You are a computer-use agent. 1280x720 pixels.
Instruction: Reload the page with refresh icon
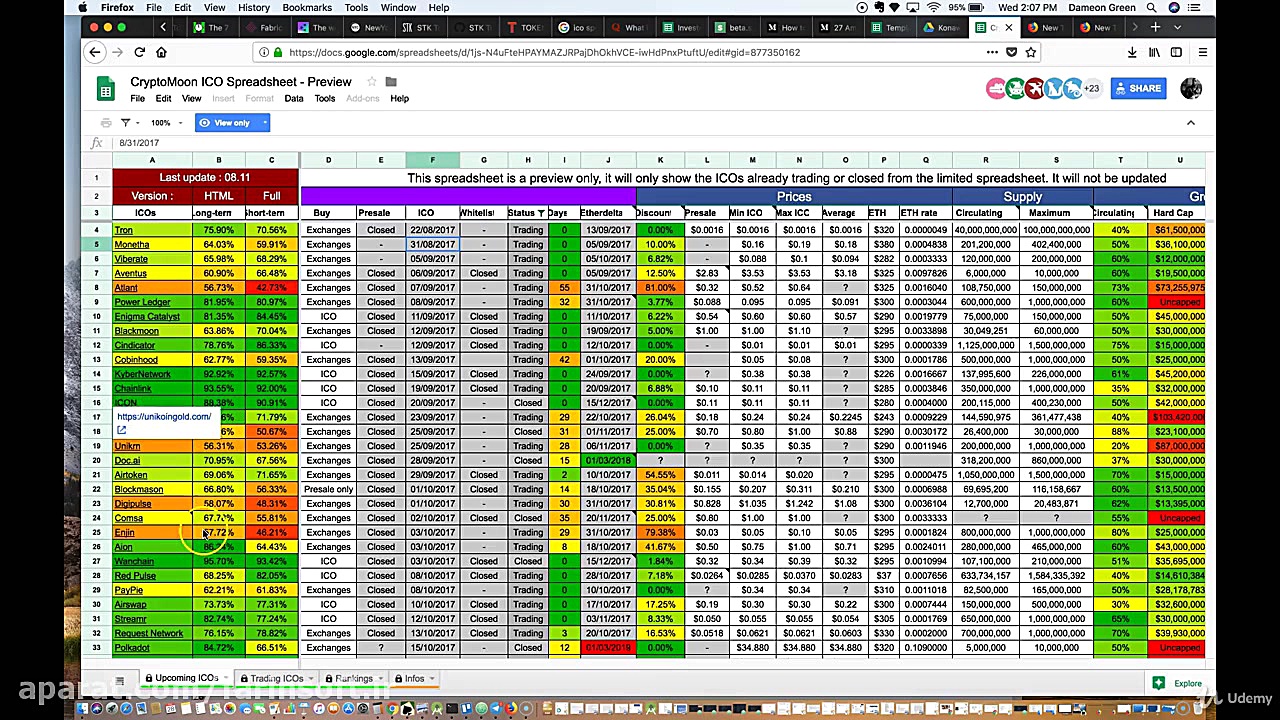tap(139, 52)
